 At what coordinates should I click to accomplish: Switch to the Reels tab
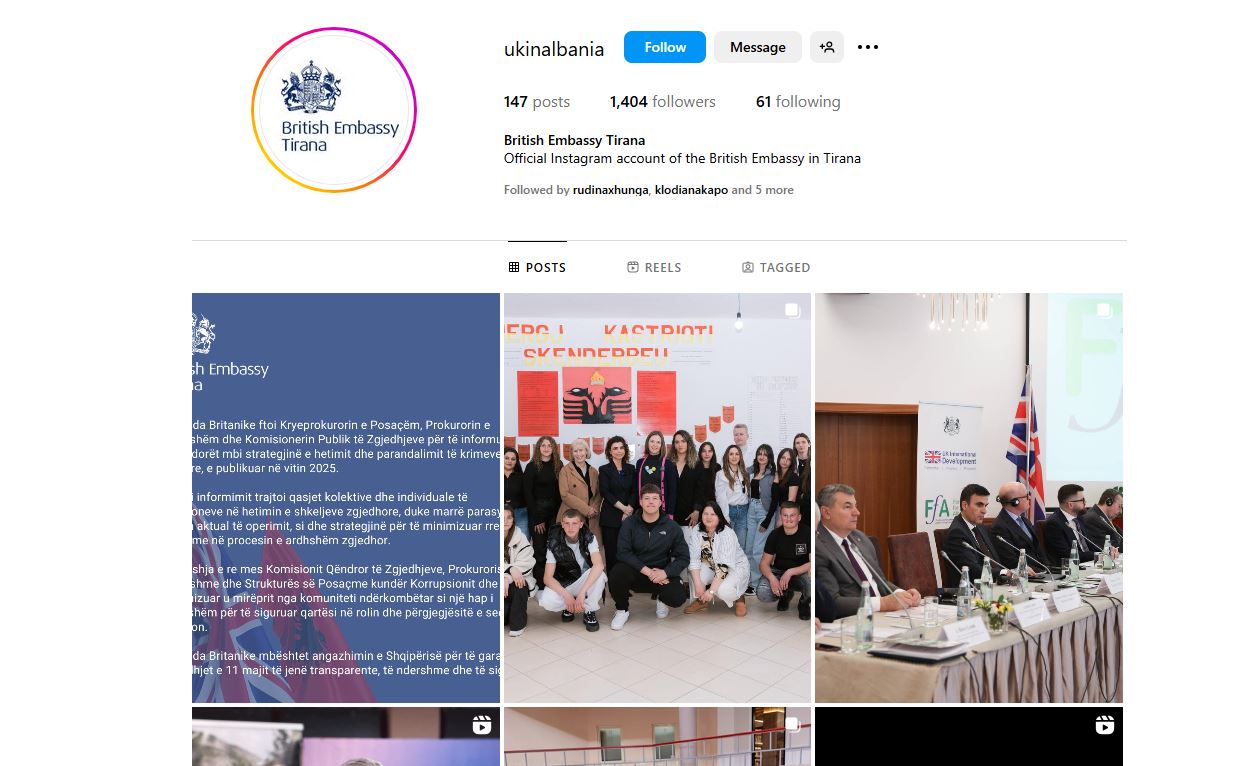pyautogui.click(x=654, y=267)
